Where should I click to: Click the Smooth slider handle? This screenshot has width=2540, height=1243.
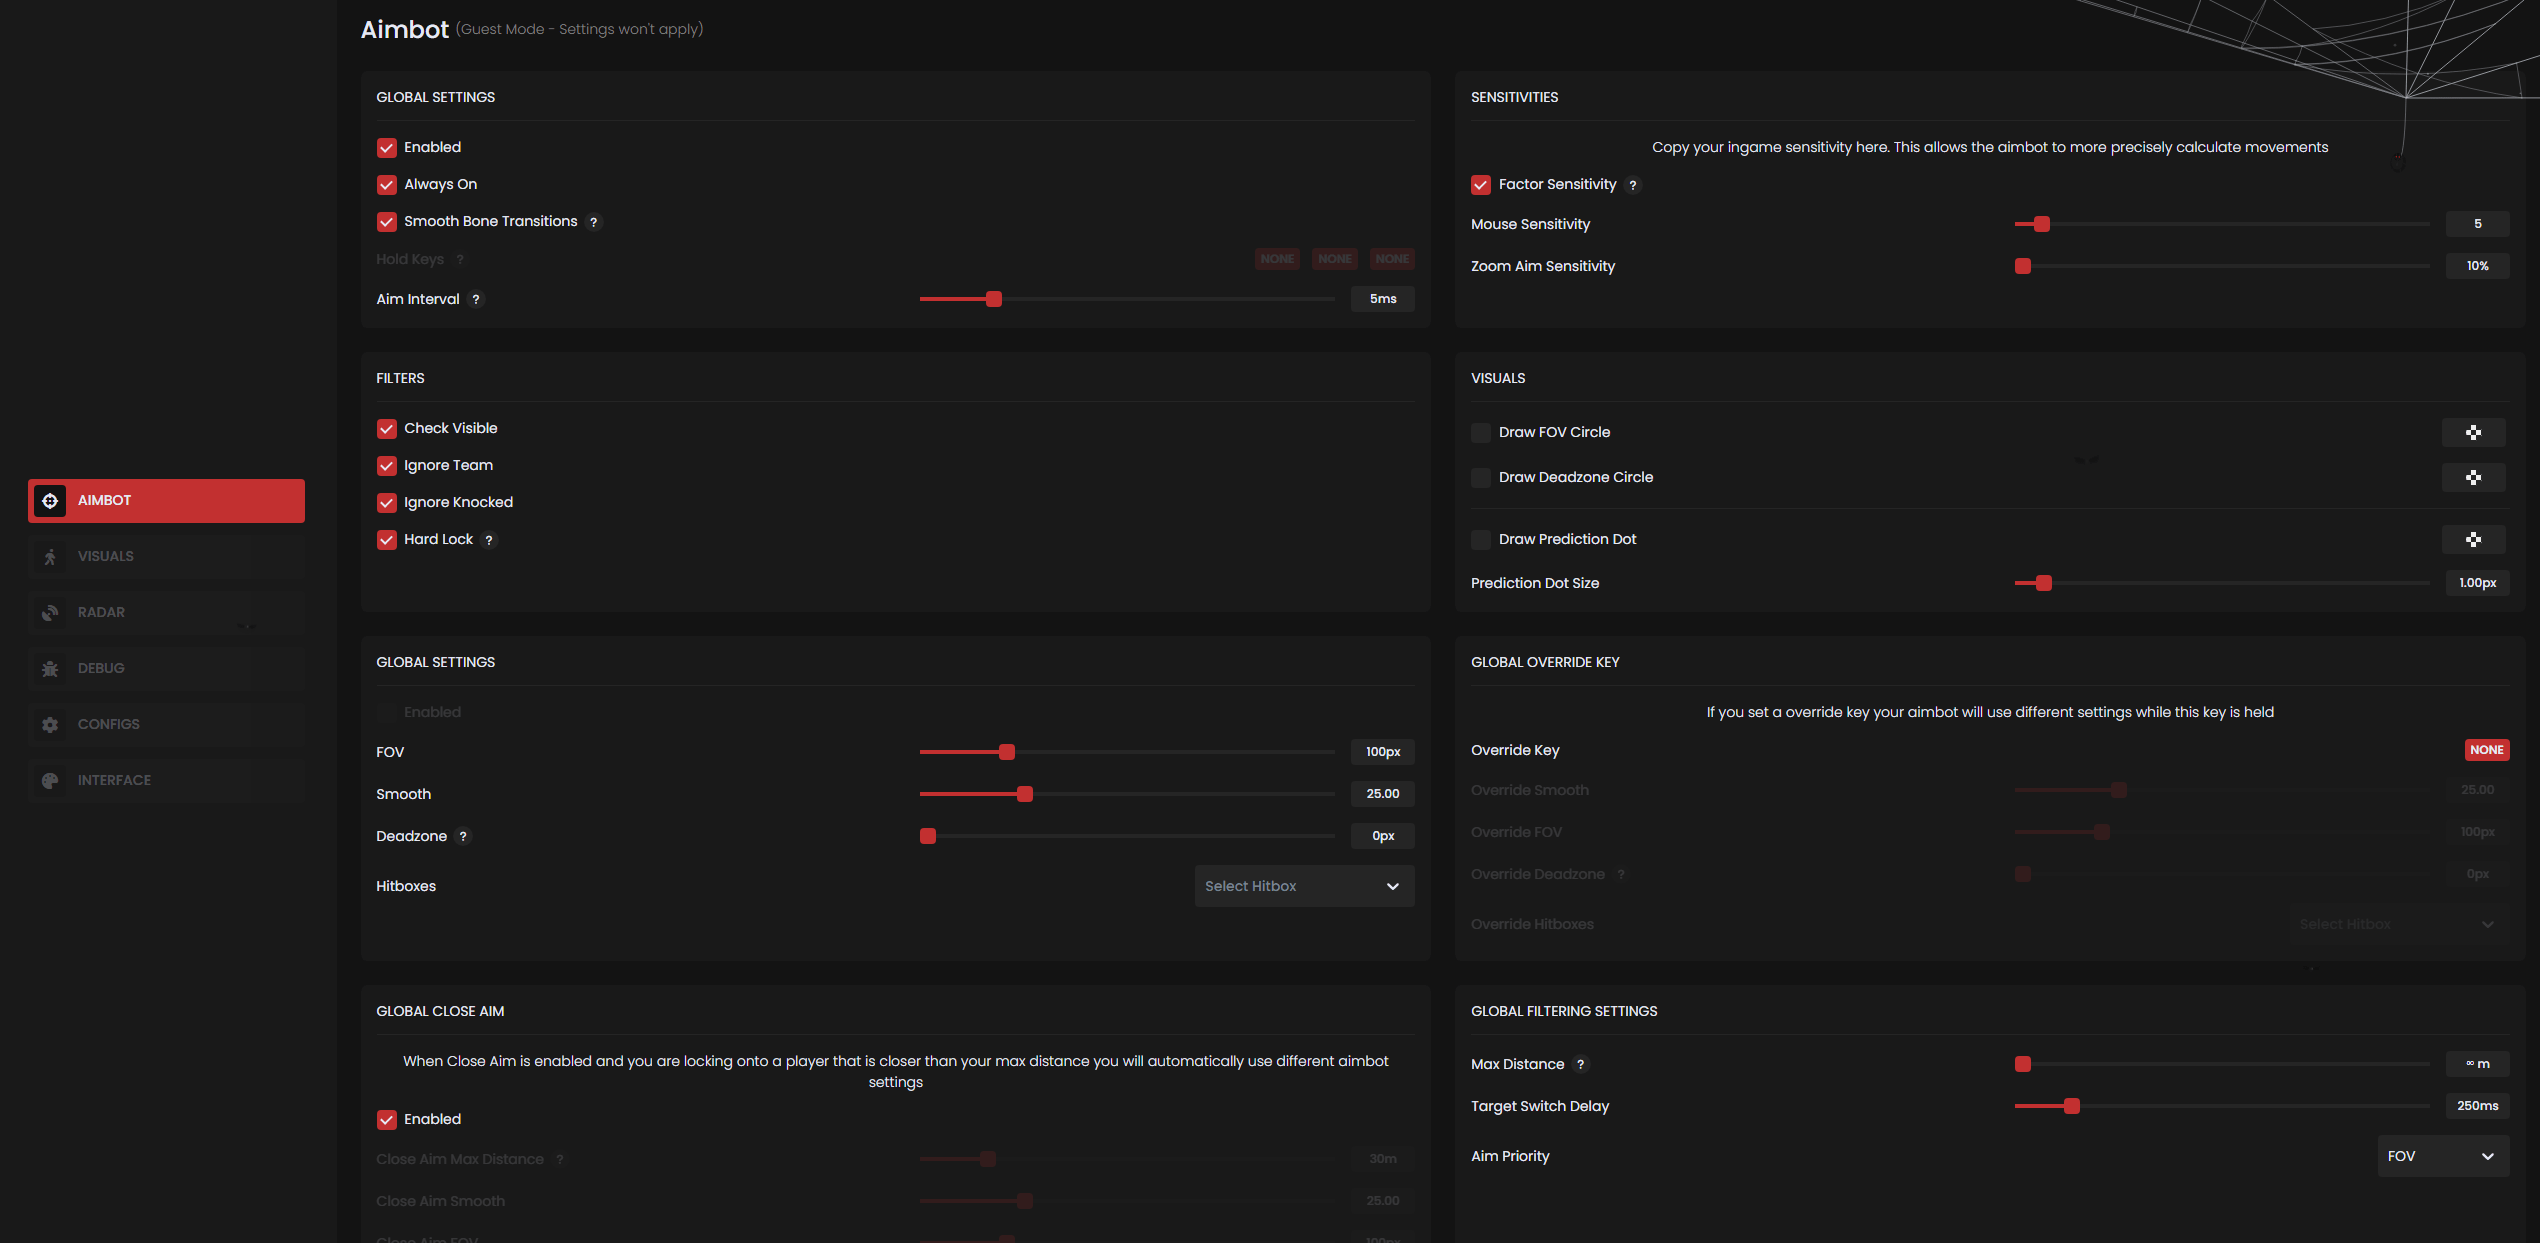[1024, 794]
